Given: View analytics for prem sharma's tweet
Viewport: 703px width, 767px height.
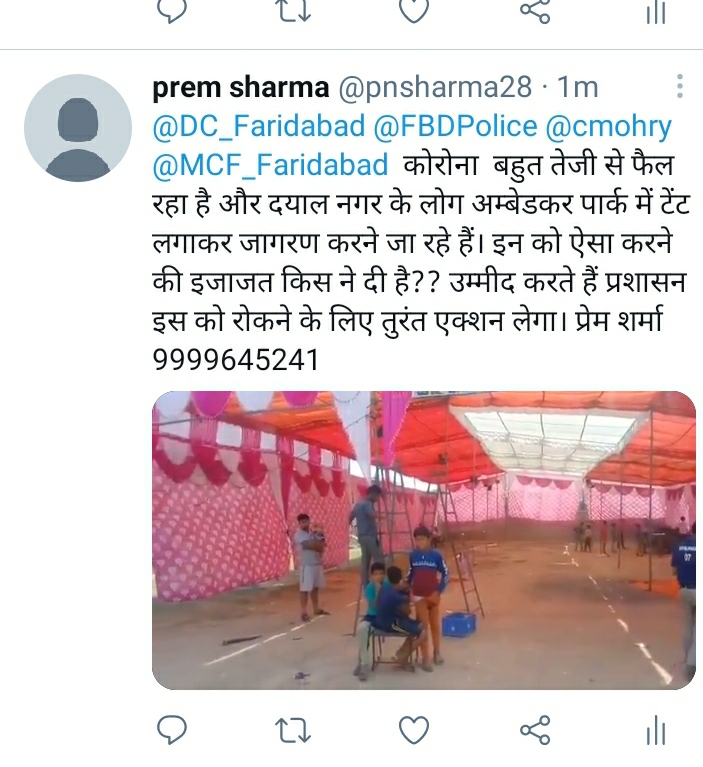Looking at the screenshot, I should click(656, 730).
